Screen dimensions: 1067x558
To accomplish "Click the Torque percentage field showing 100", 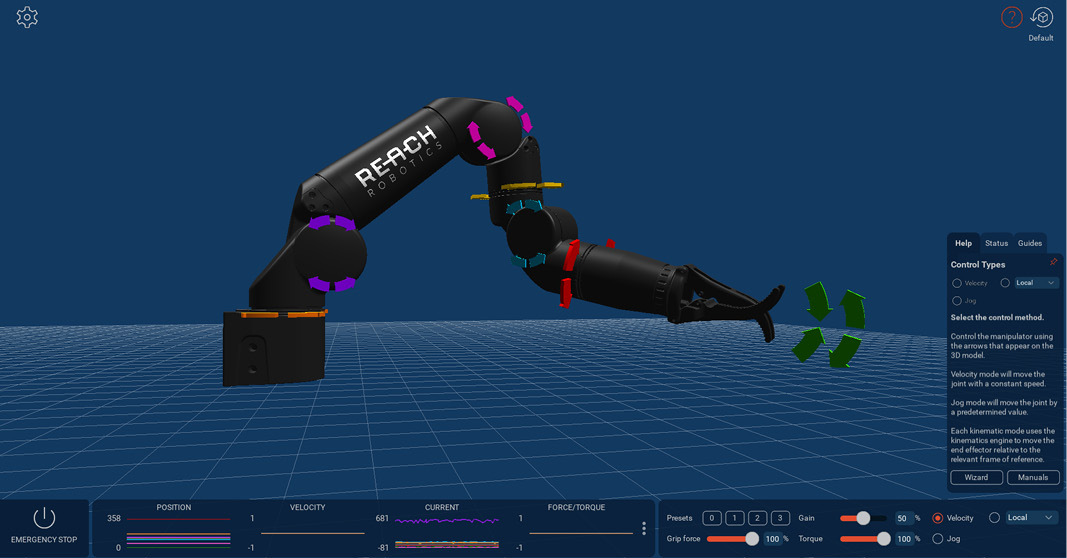I will point(904,538).
